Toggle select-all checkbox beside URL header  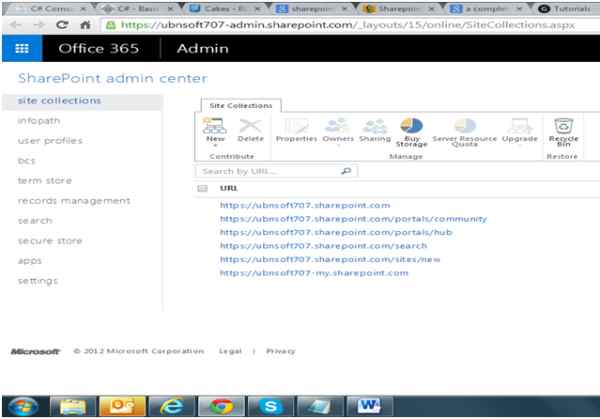tap(202, 188)
